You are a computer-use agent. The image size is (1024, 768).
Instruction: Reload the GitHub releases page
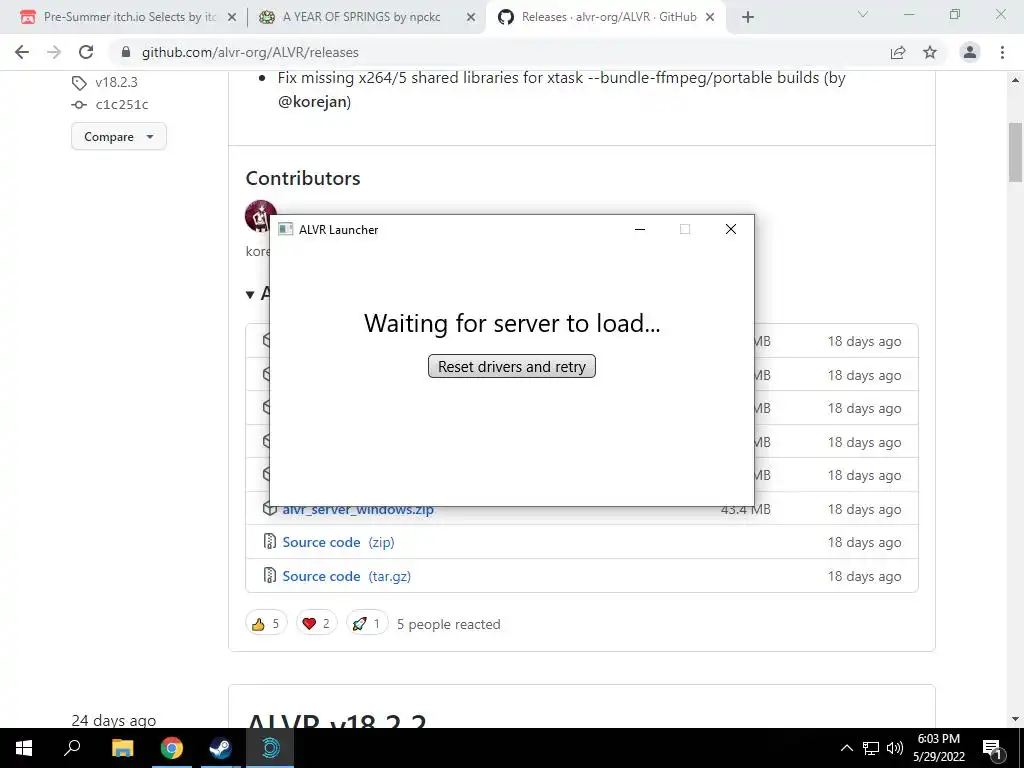86,52
